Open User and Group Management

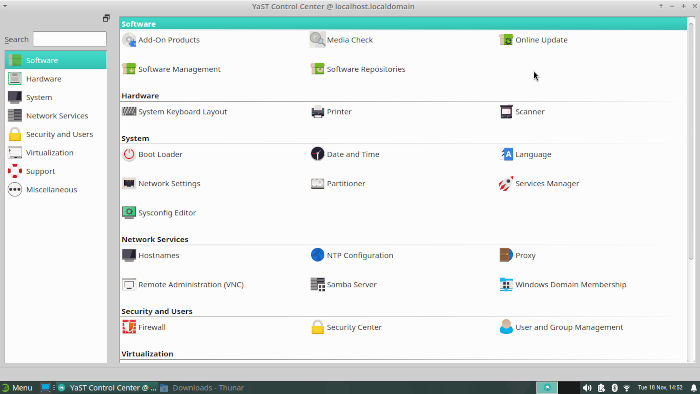[561, 327]
